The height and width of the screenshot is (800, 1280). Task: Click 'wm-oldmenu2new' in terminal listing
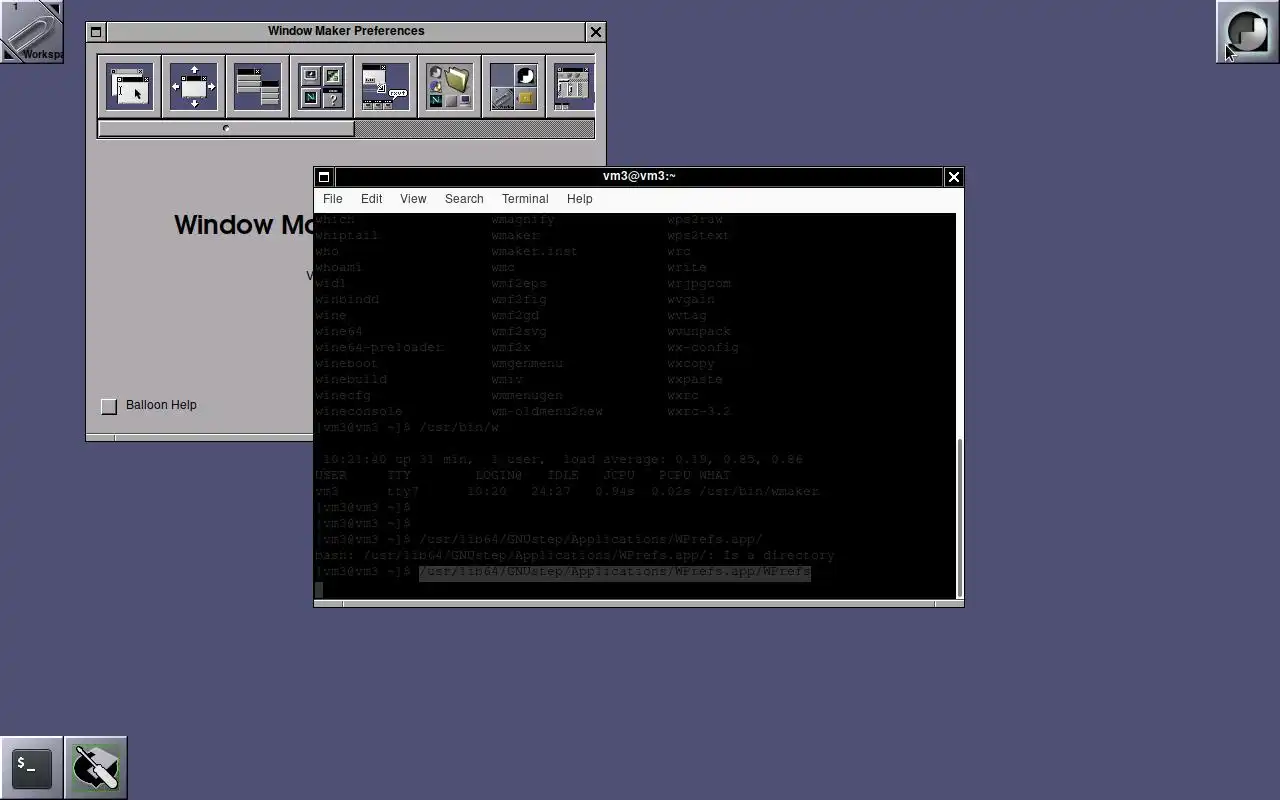tap(546, 412)
